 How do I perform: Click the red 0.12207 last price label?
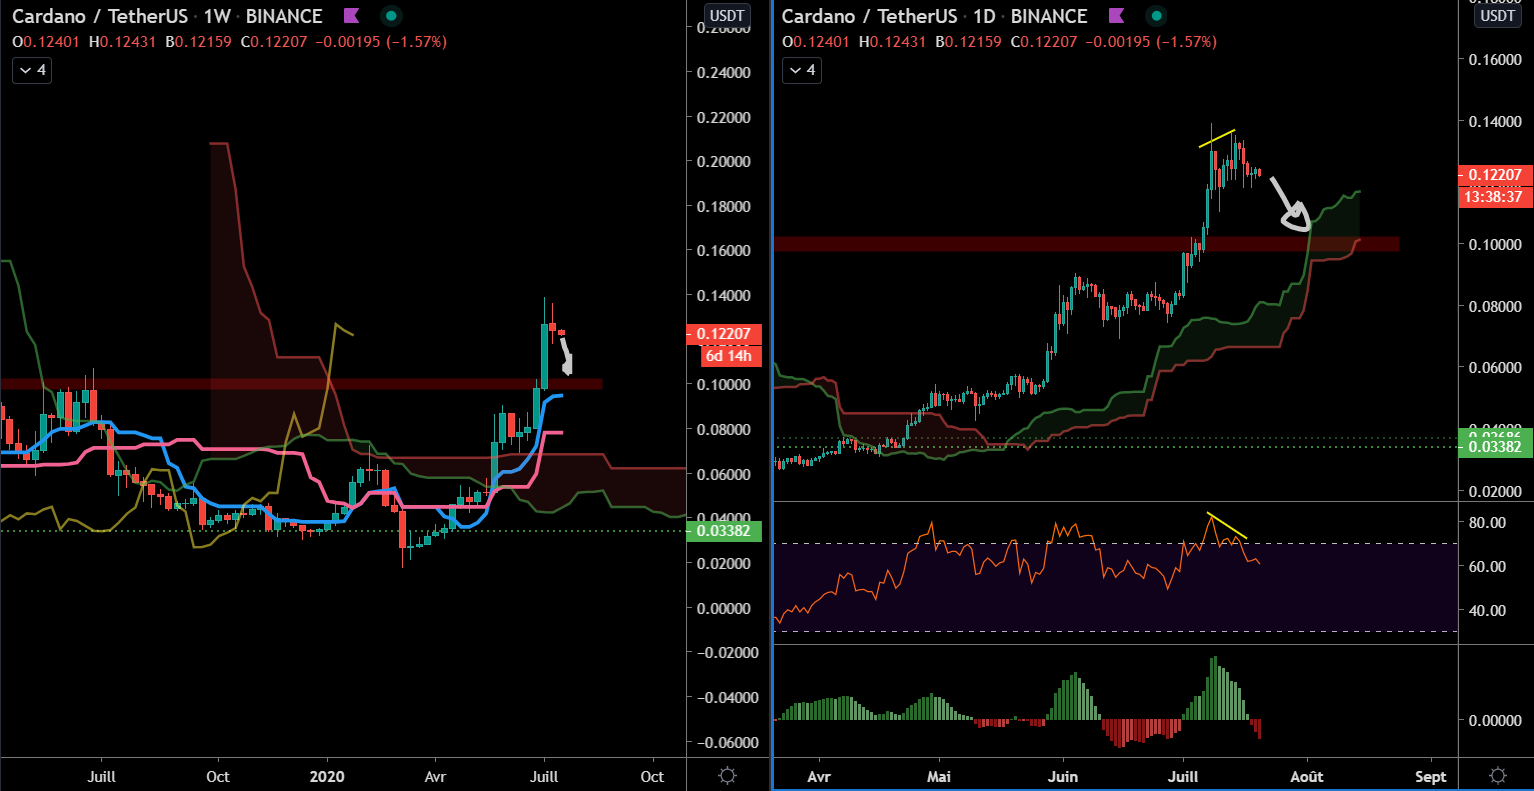pyautogui.click(x=1494, y=174)
